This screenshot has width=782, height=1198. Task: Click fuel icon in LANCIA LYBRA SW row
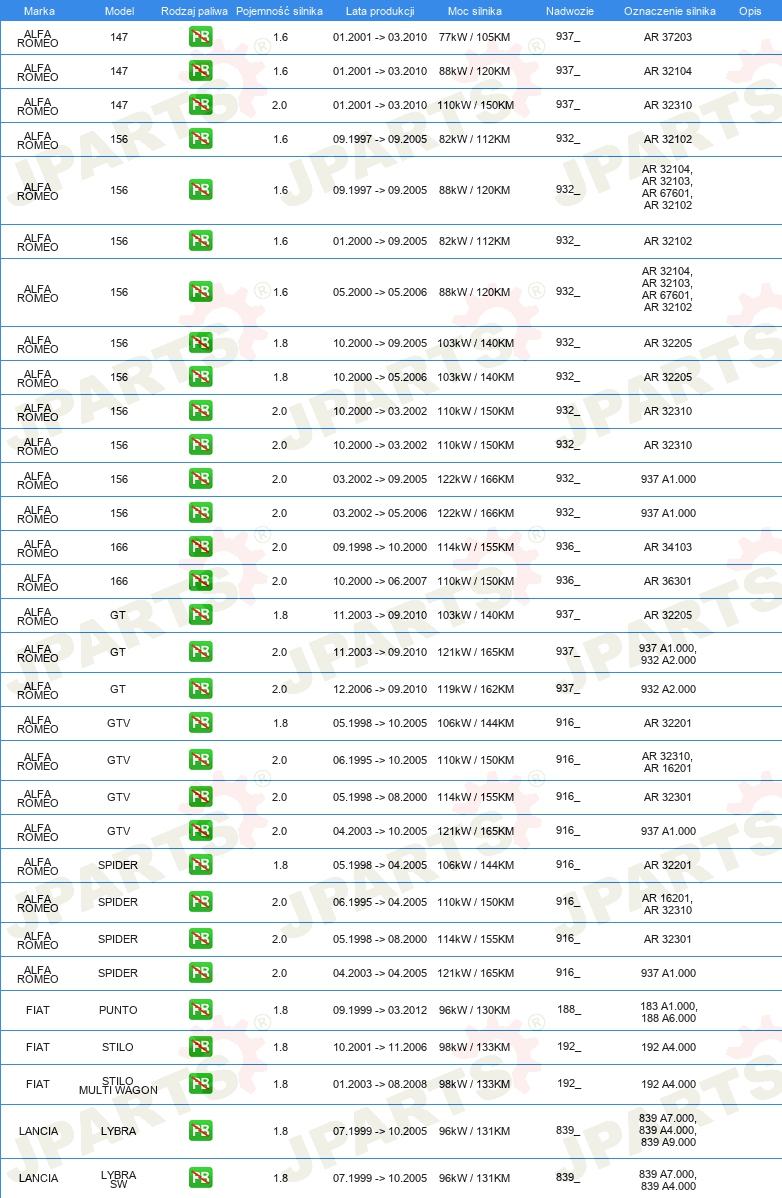(x=201, y=1177)
